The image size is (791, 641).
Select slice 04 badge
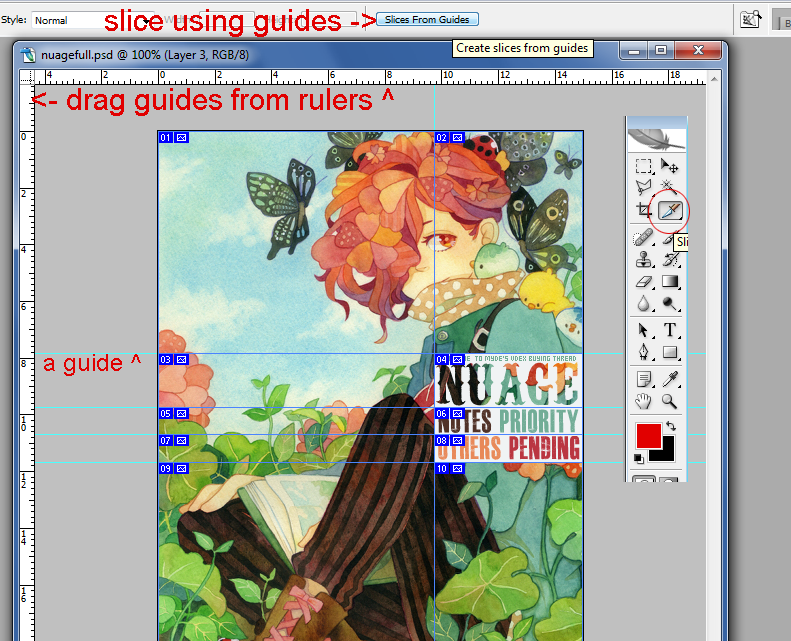[449, 359]
